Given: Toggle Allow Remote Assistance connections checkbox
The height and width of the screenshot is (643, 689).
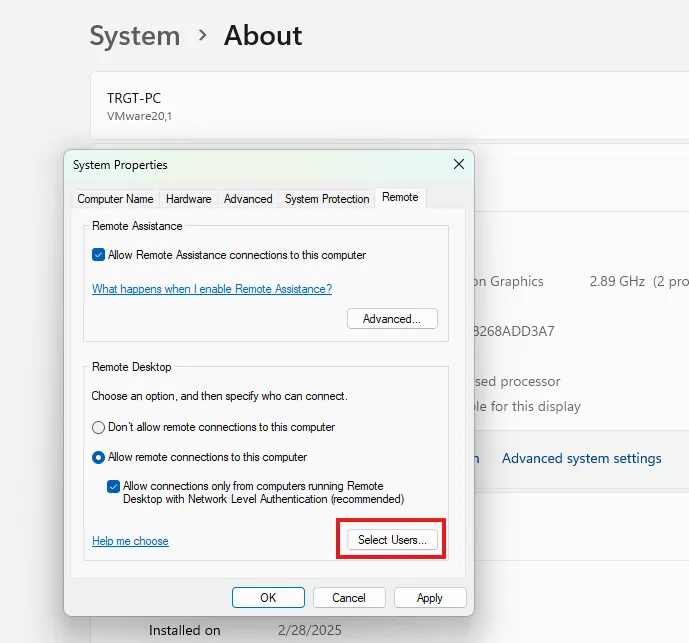Looking at the screenshot, I should pyautogui.click(x=98, y=255).
